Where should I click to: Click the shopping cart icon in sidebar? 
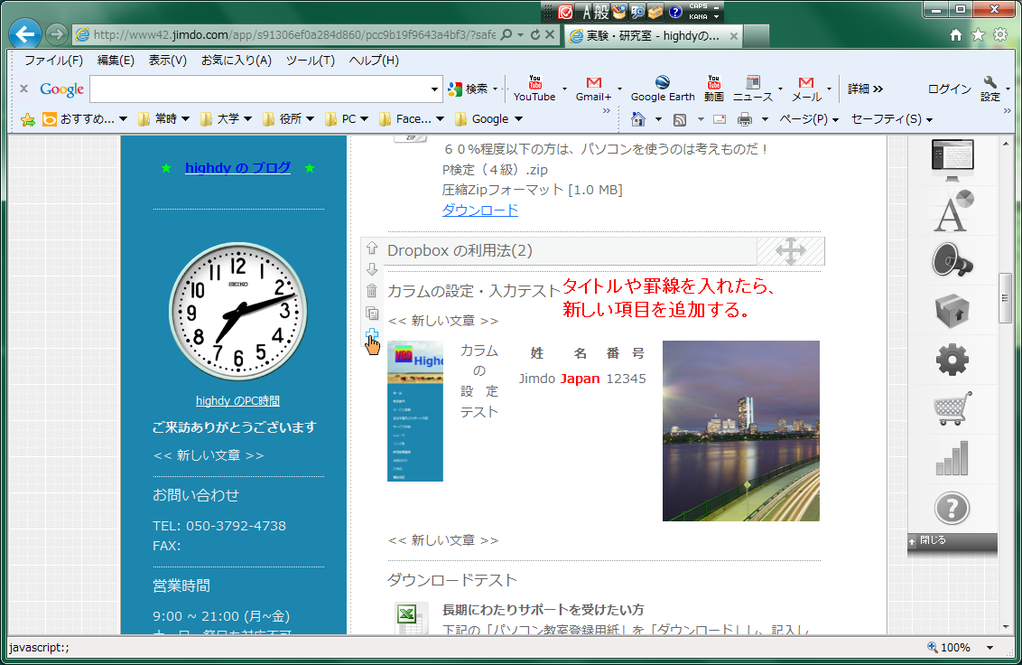(952, 408)
